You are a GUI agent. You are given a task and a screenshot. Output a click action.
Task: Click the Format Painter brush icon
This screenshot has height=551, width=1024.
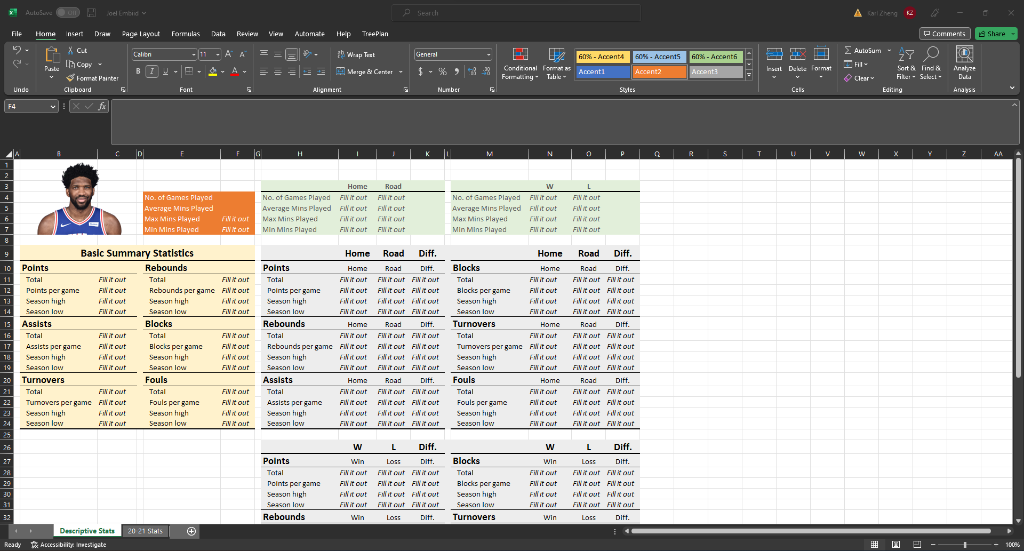click(x=72, y=77)
